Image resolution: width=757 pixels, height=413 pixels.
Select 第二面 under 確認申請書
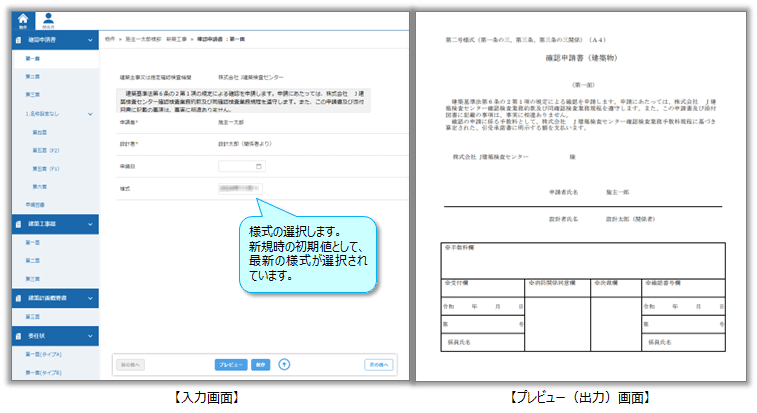33,77
